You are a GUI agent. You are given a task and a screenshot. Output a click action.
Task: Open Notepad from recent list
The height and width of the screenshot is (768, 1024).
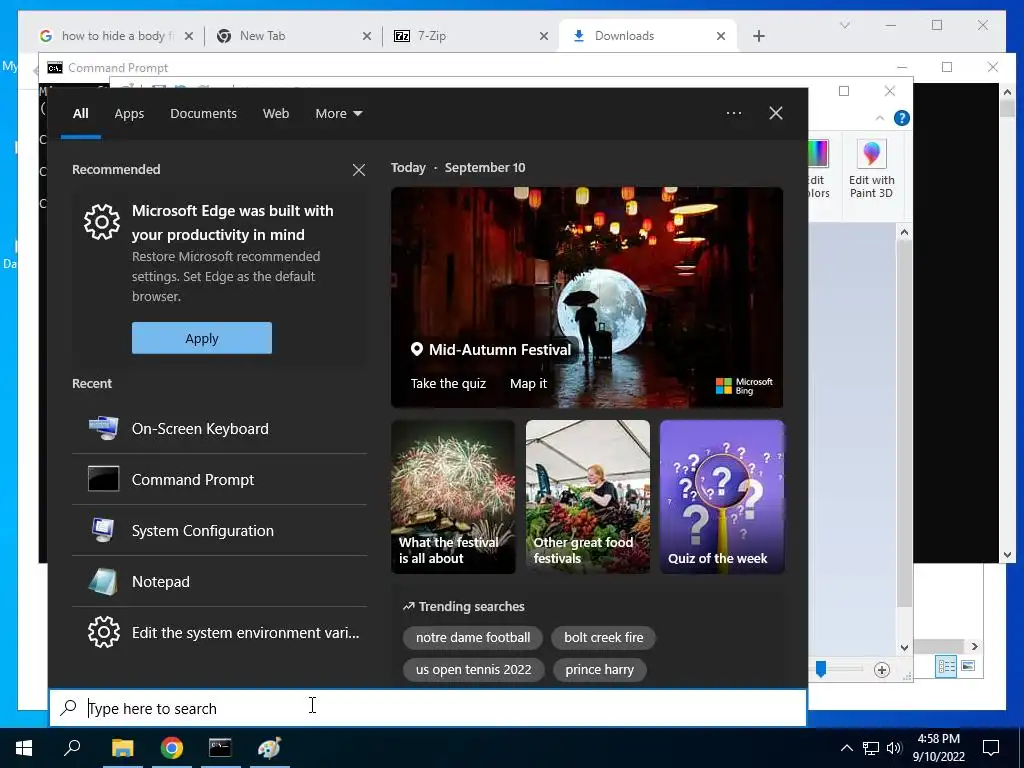(219, 581)
